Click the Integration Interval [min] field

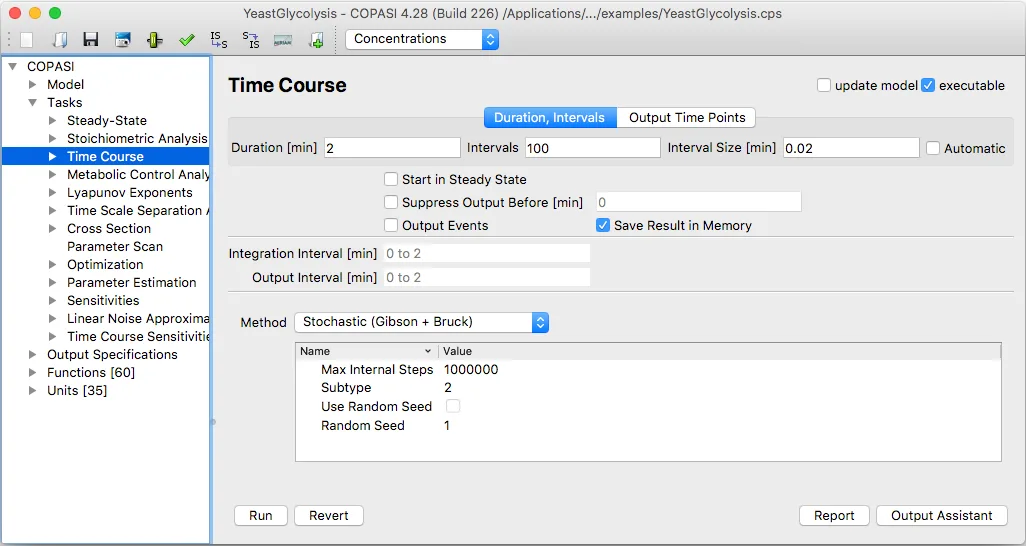487,253
